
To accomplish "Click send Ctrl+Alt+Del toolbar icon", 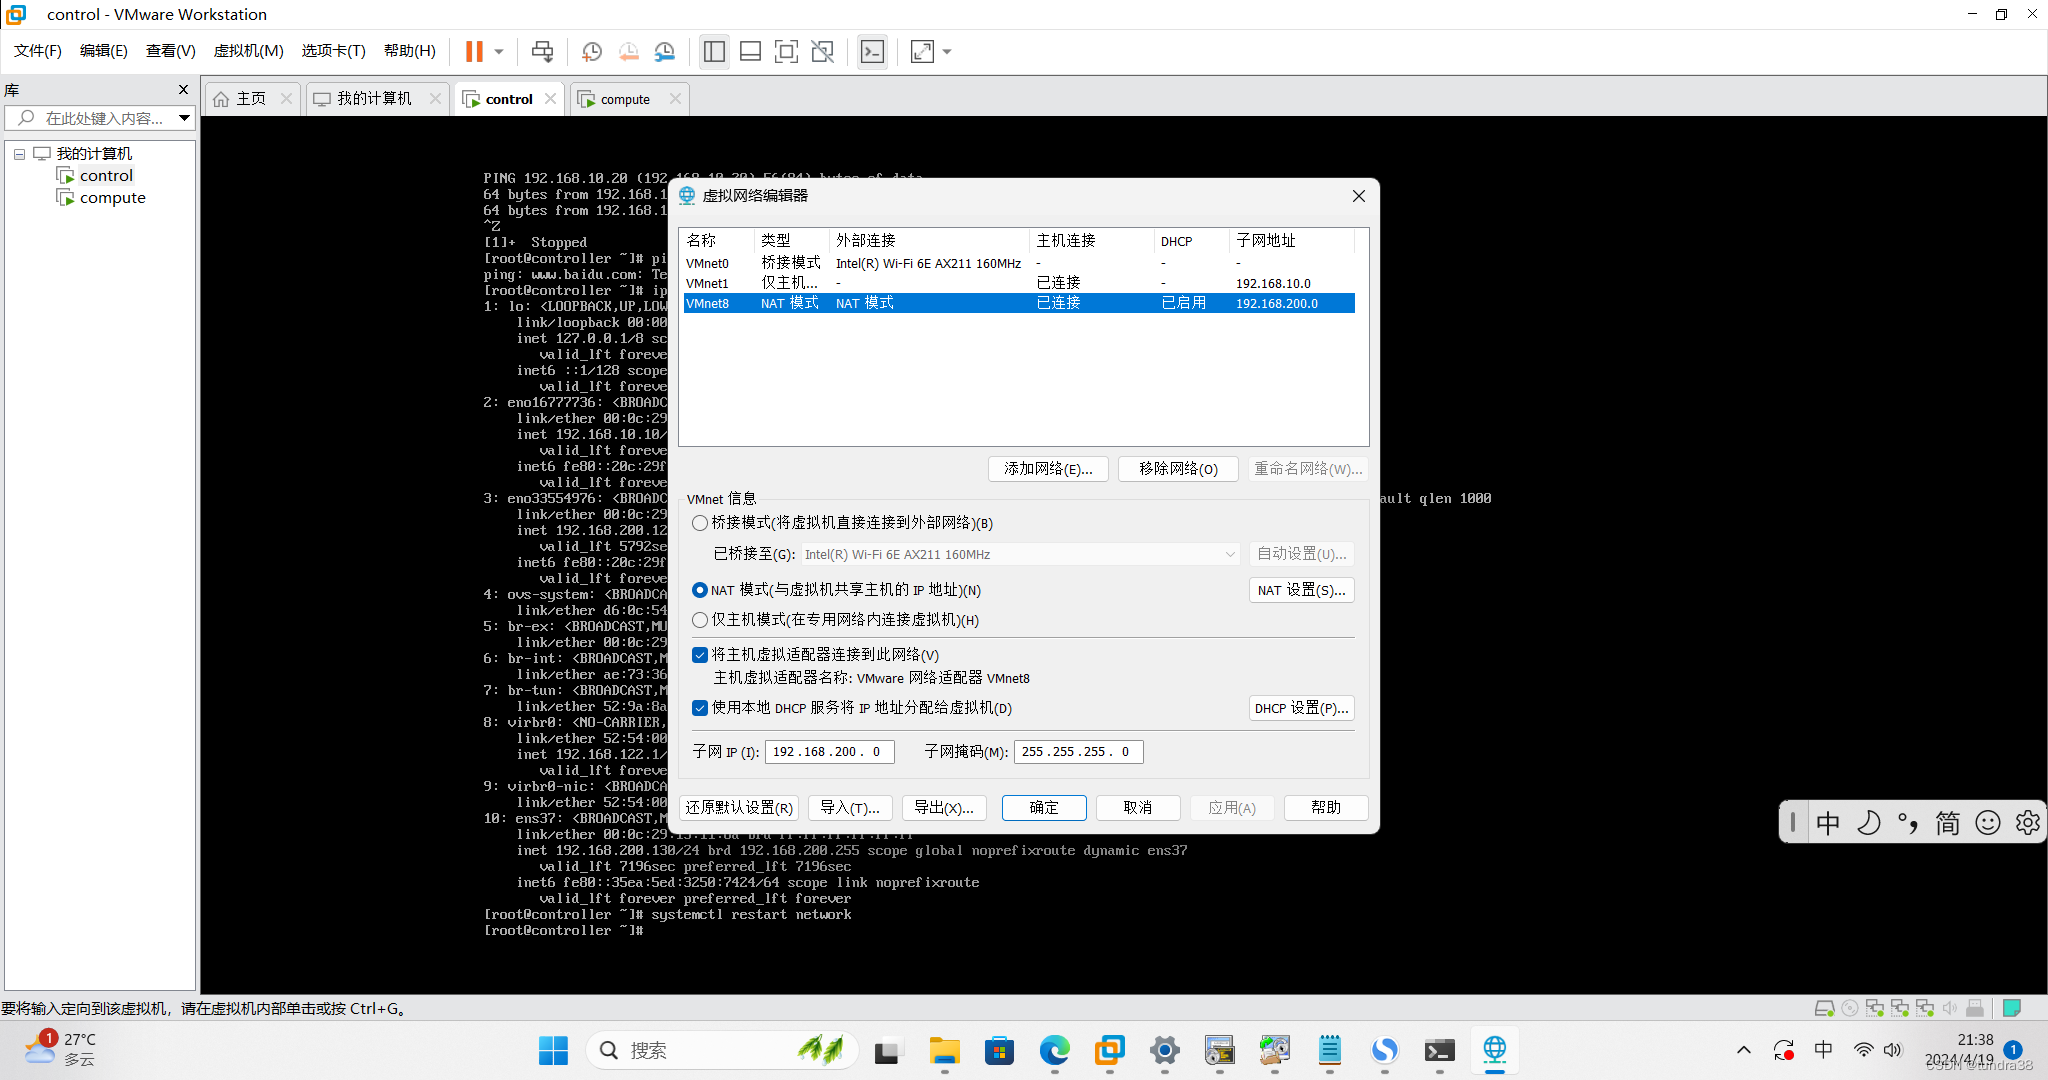I will click(x=542, y=51).
